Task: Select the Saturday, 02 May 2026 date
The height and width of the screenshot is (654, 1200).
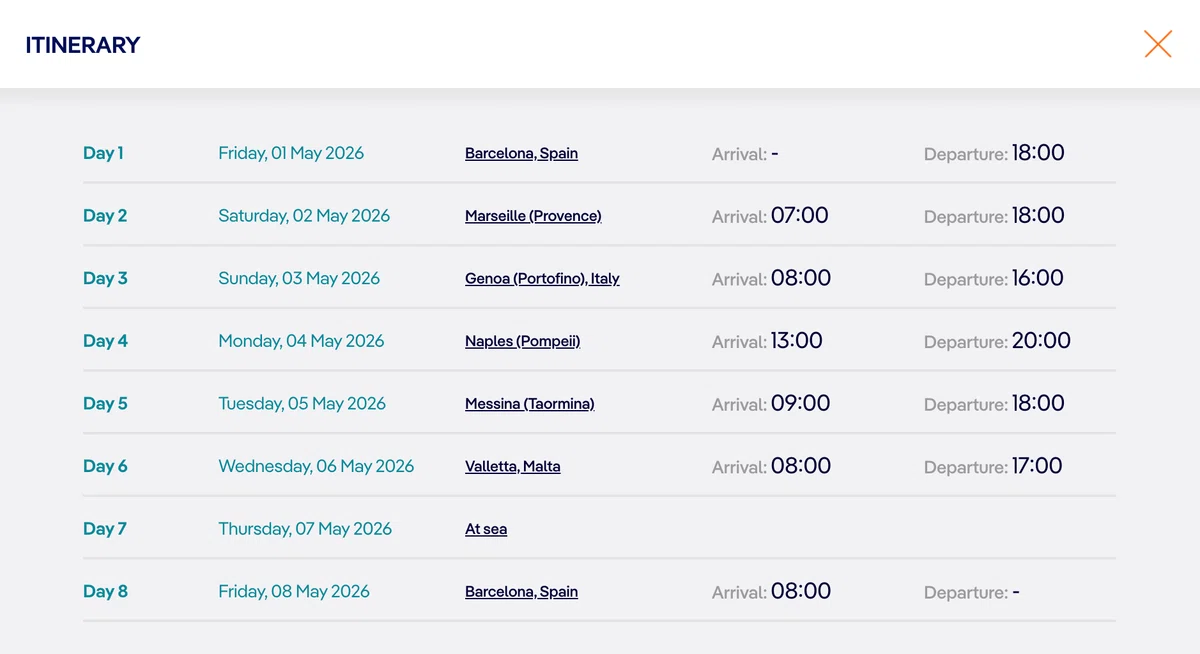Action: click(x=304, y=216)
